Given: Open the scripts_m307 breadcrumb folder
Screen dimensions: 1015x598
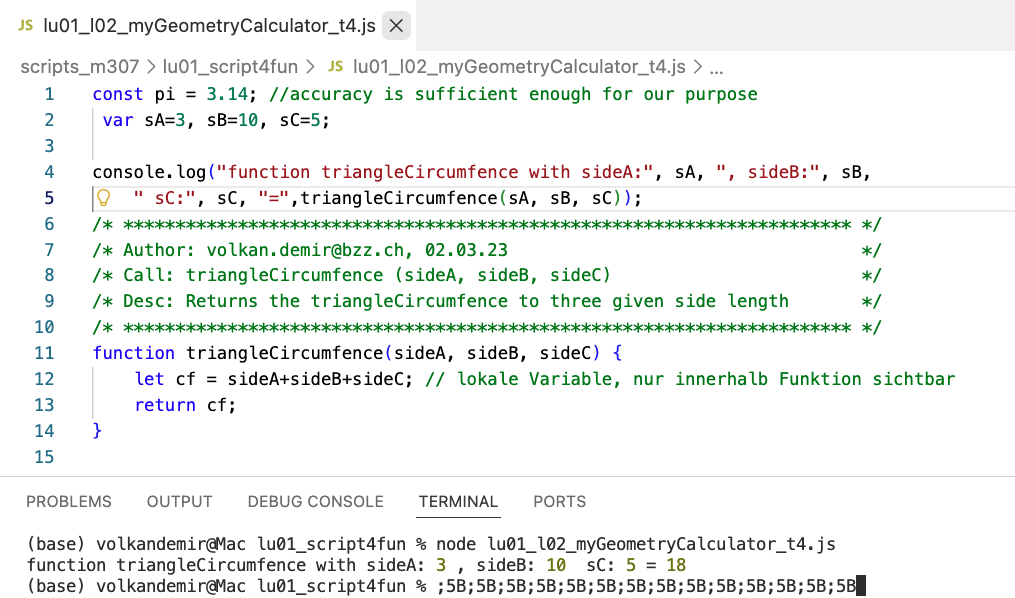Looking at the screenshot, I should point(80,67).
